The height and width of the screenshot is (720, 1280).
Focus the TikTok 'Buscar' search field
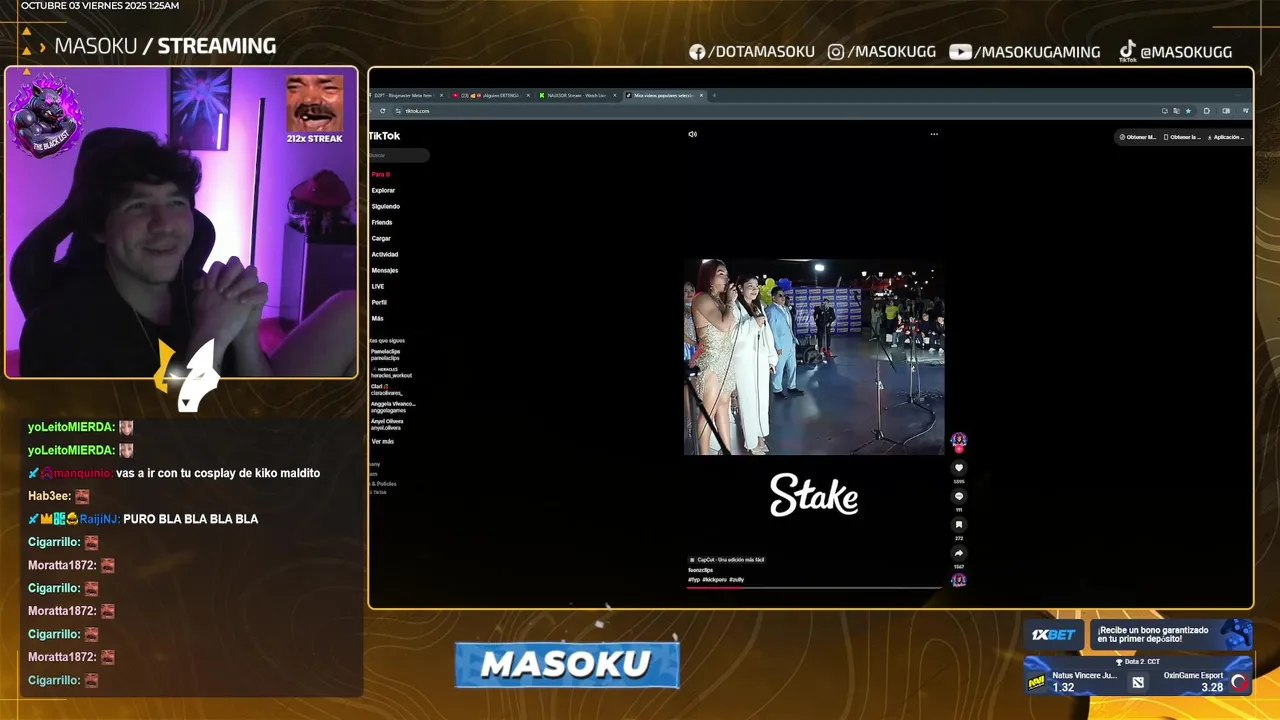point(398,155)
